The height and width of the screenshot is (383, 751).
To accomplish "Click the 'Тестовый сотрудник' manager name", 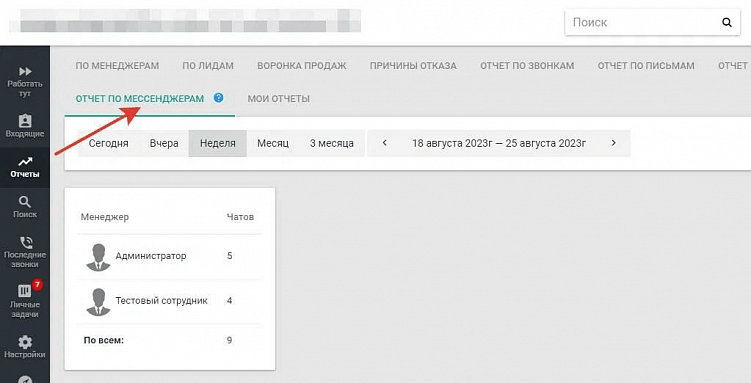I will 161,301.
